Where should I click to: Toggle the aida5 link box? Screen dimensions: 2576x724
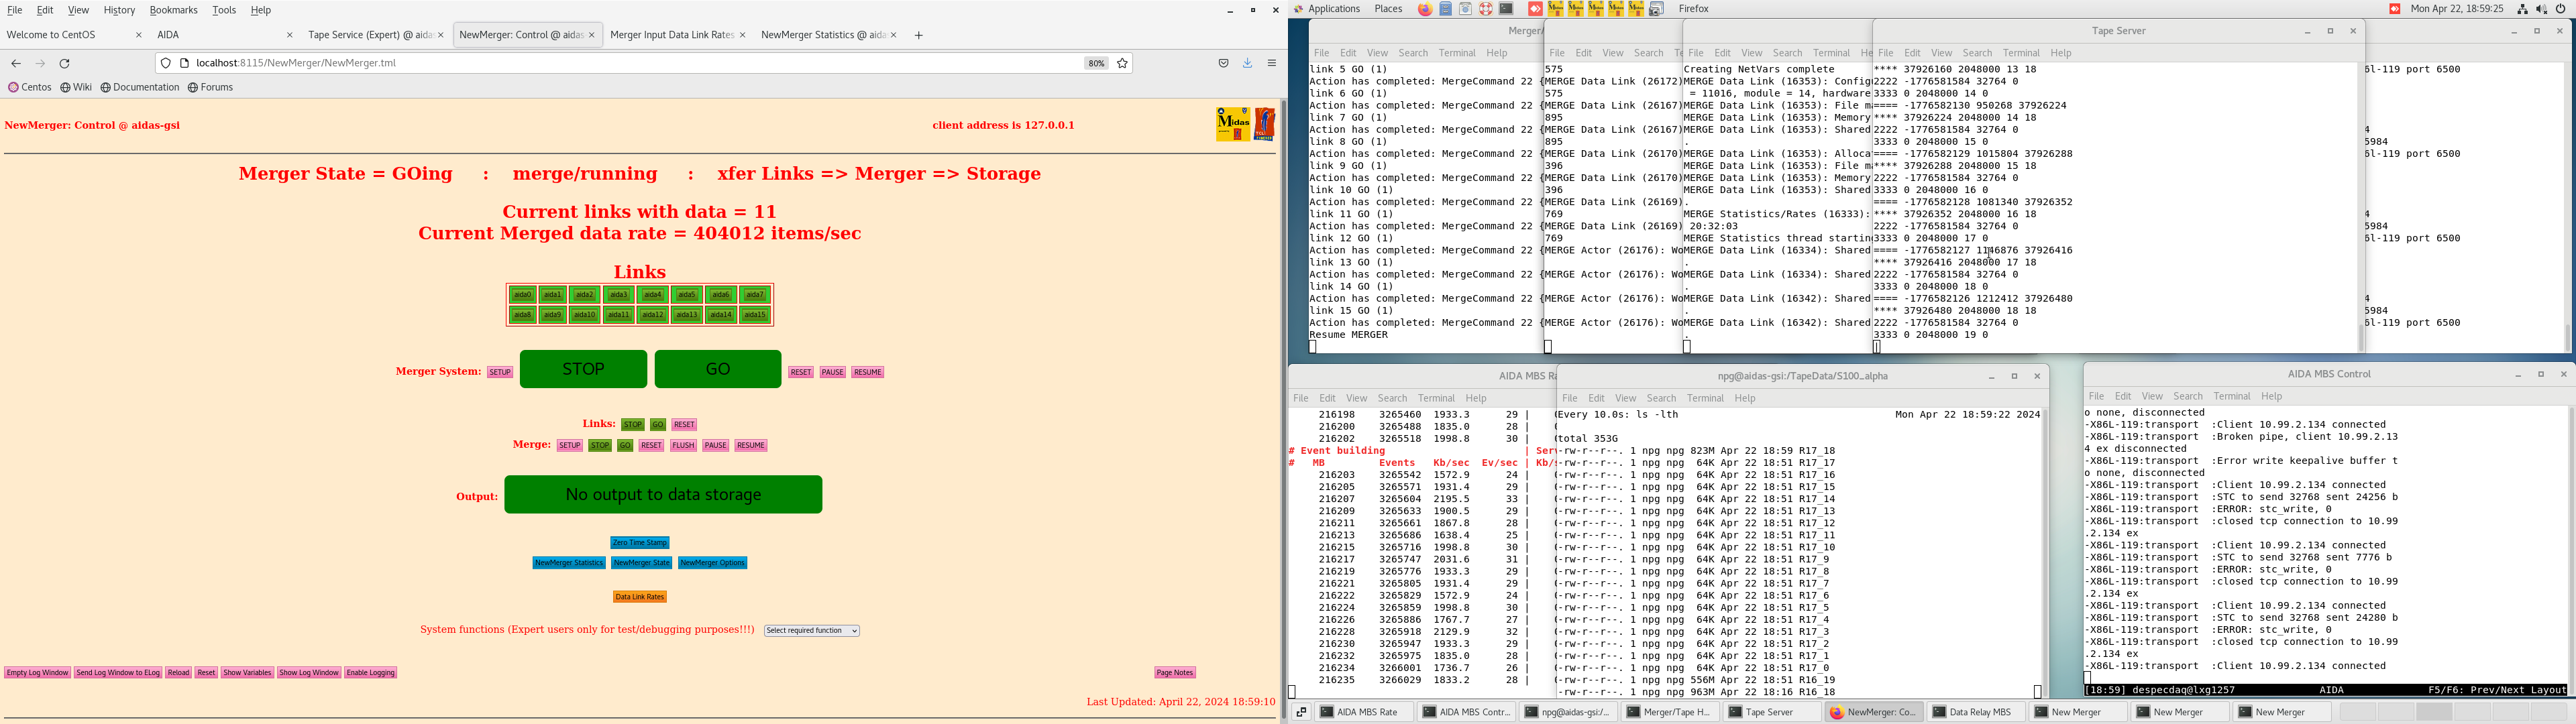(x=686, y=295)
